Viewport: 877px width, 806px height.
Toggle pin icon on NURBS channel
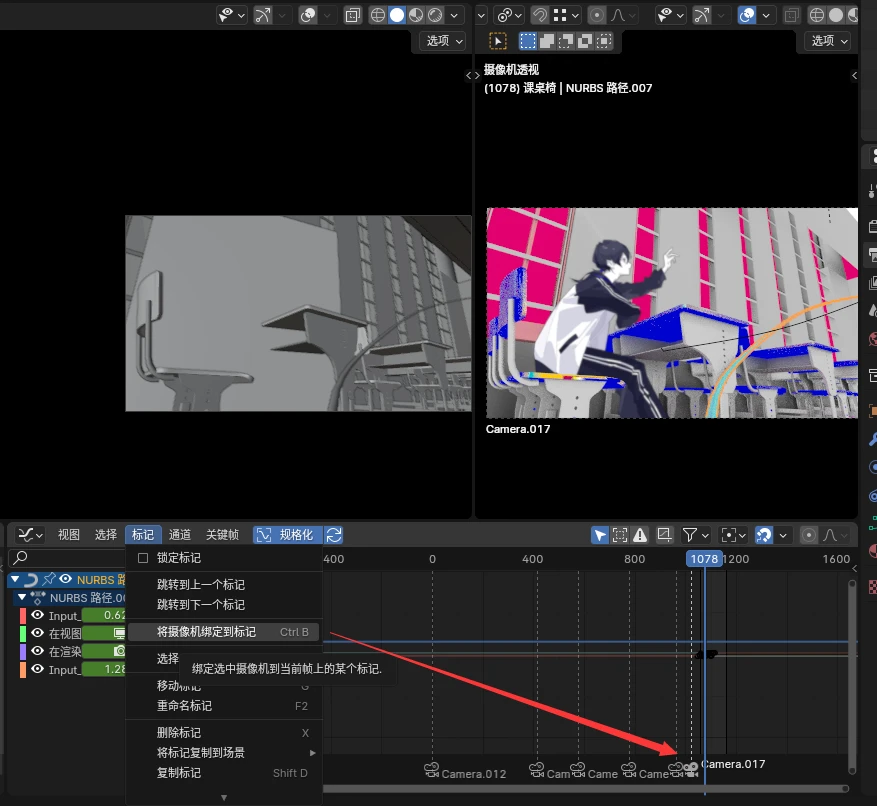(49, 579)
